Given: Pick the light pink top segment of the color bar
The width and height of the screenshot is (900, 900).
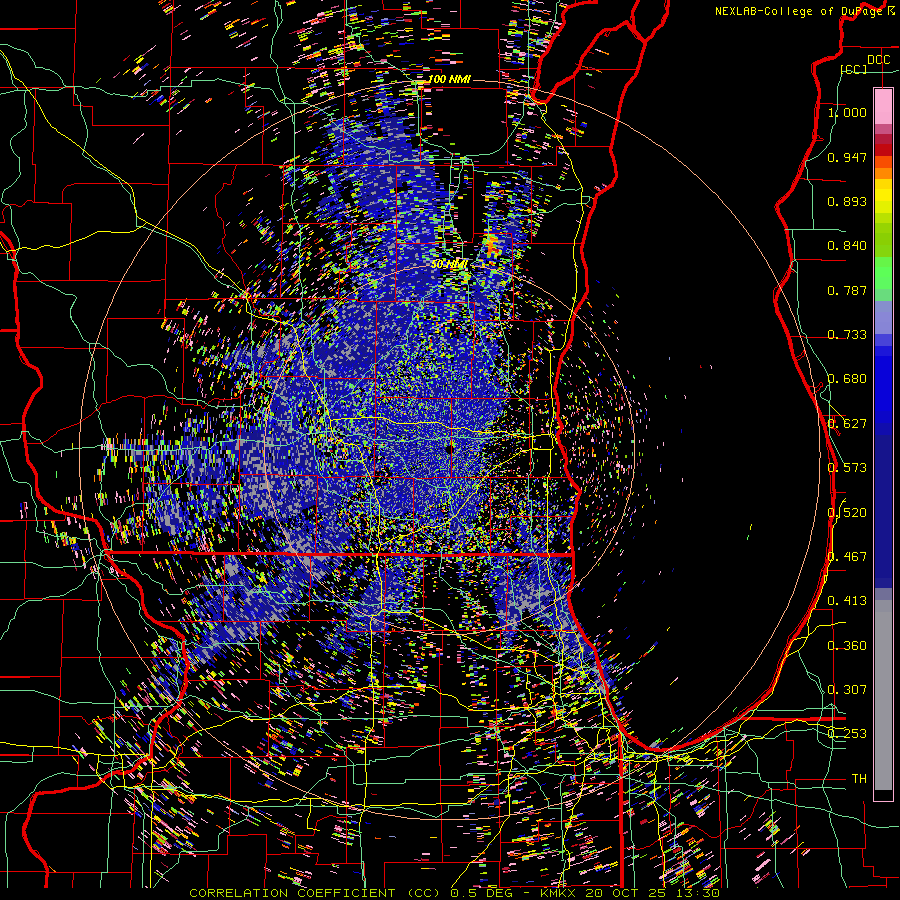Looking at the screenshot, I should coord(883,106).
